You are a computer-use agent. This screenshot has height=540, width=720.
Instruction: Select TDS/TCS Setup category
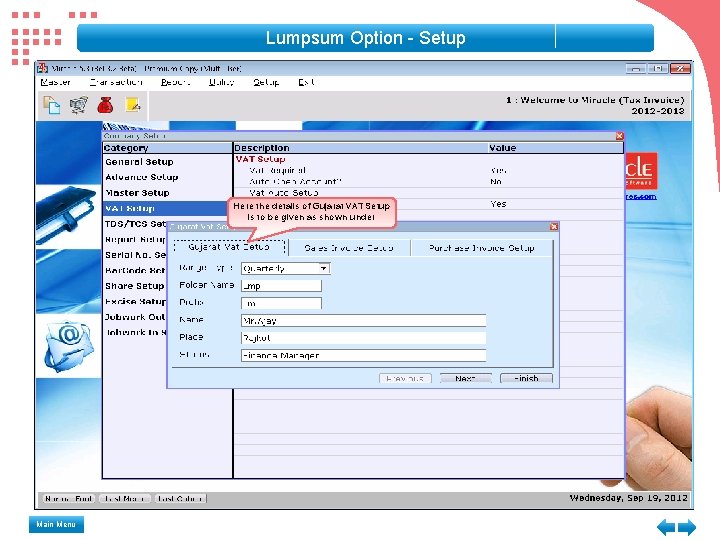click(x=135, y=224)
